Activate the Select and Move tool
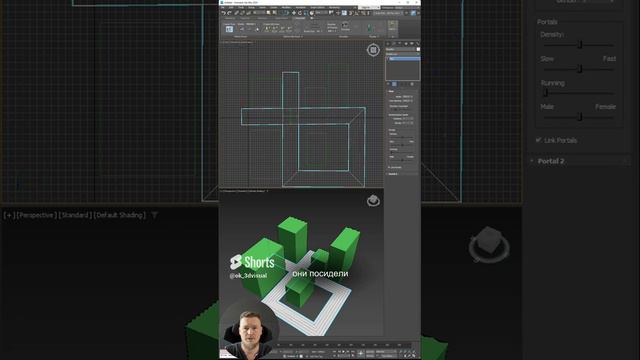640x360 pixels. click(x=294, y=13)
